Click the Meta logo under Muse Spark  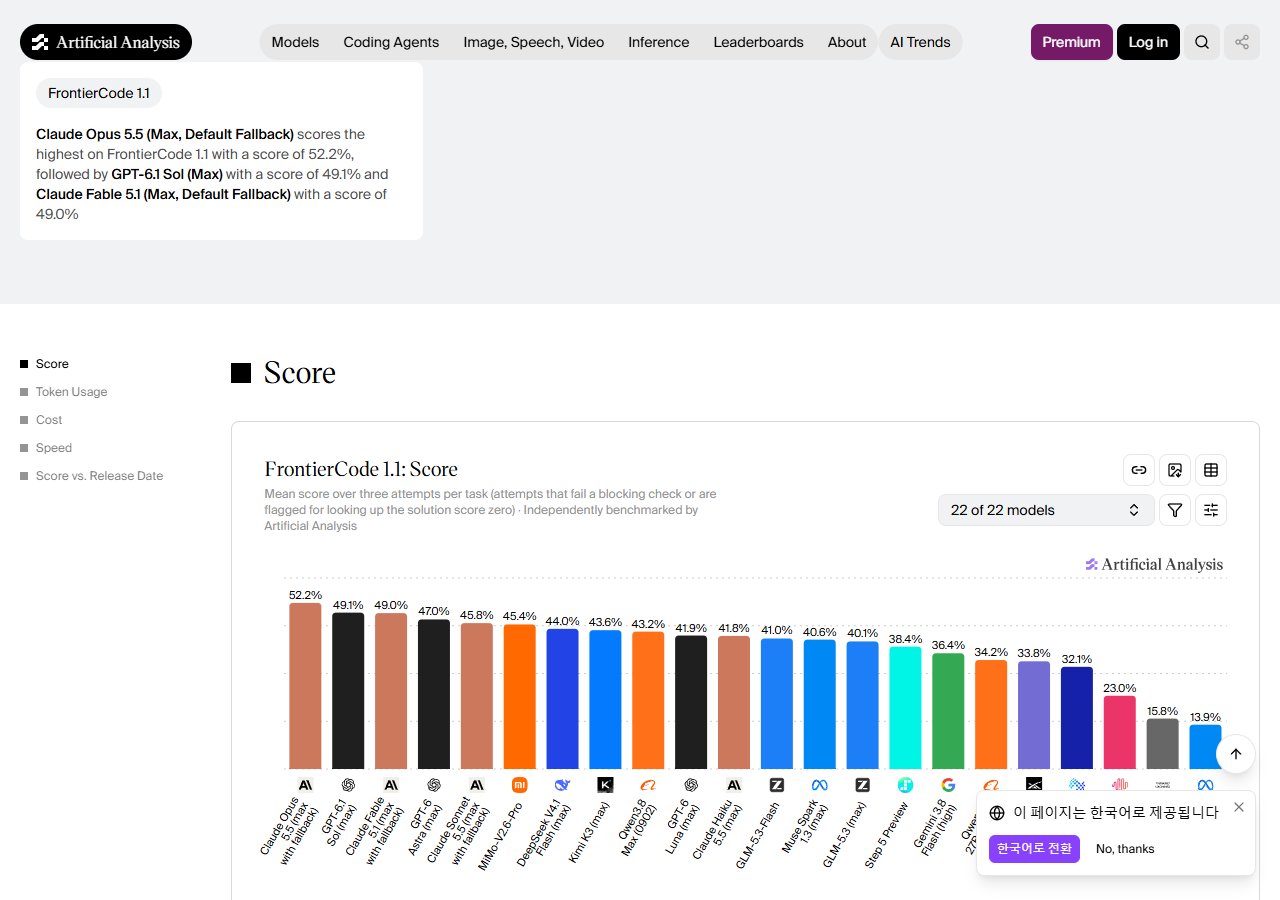pos(820,785)
